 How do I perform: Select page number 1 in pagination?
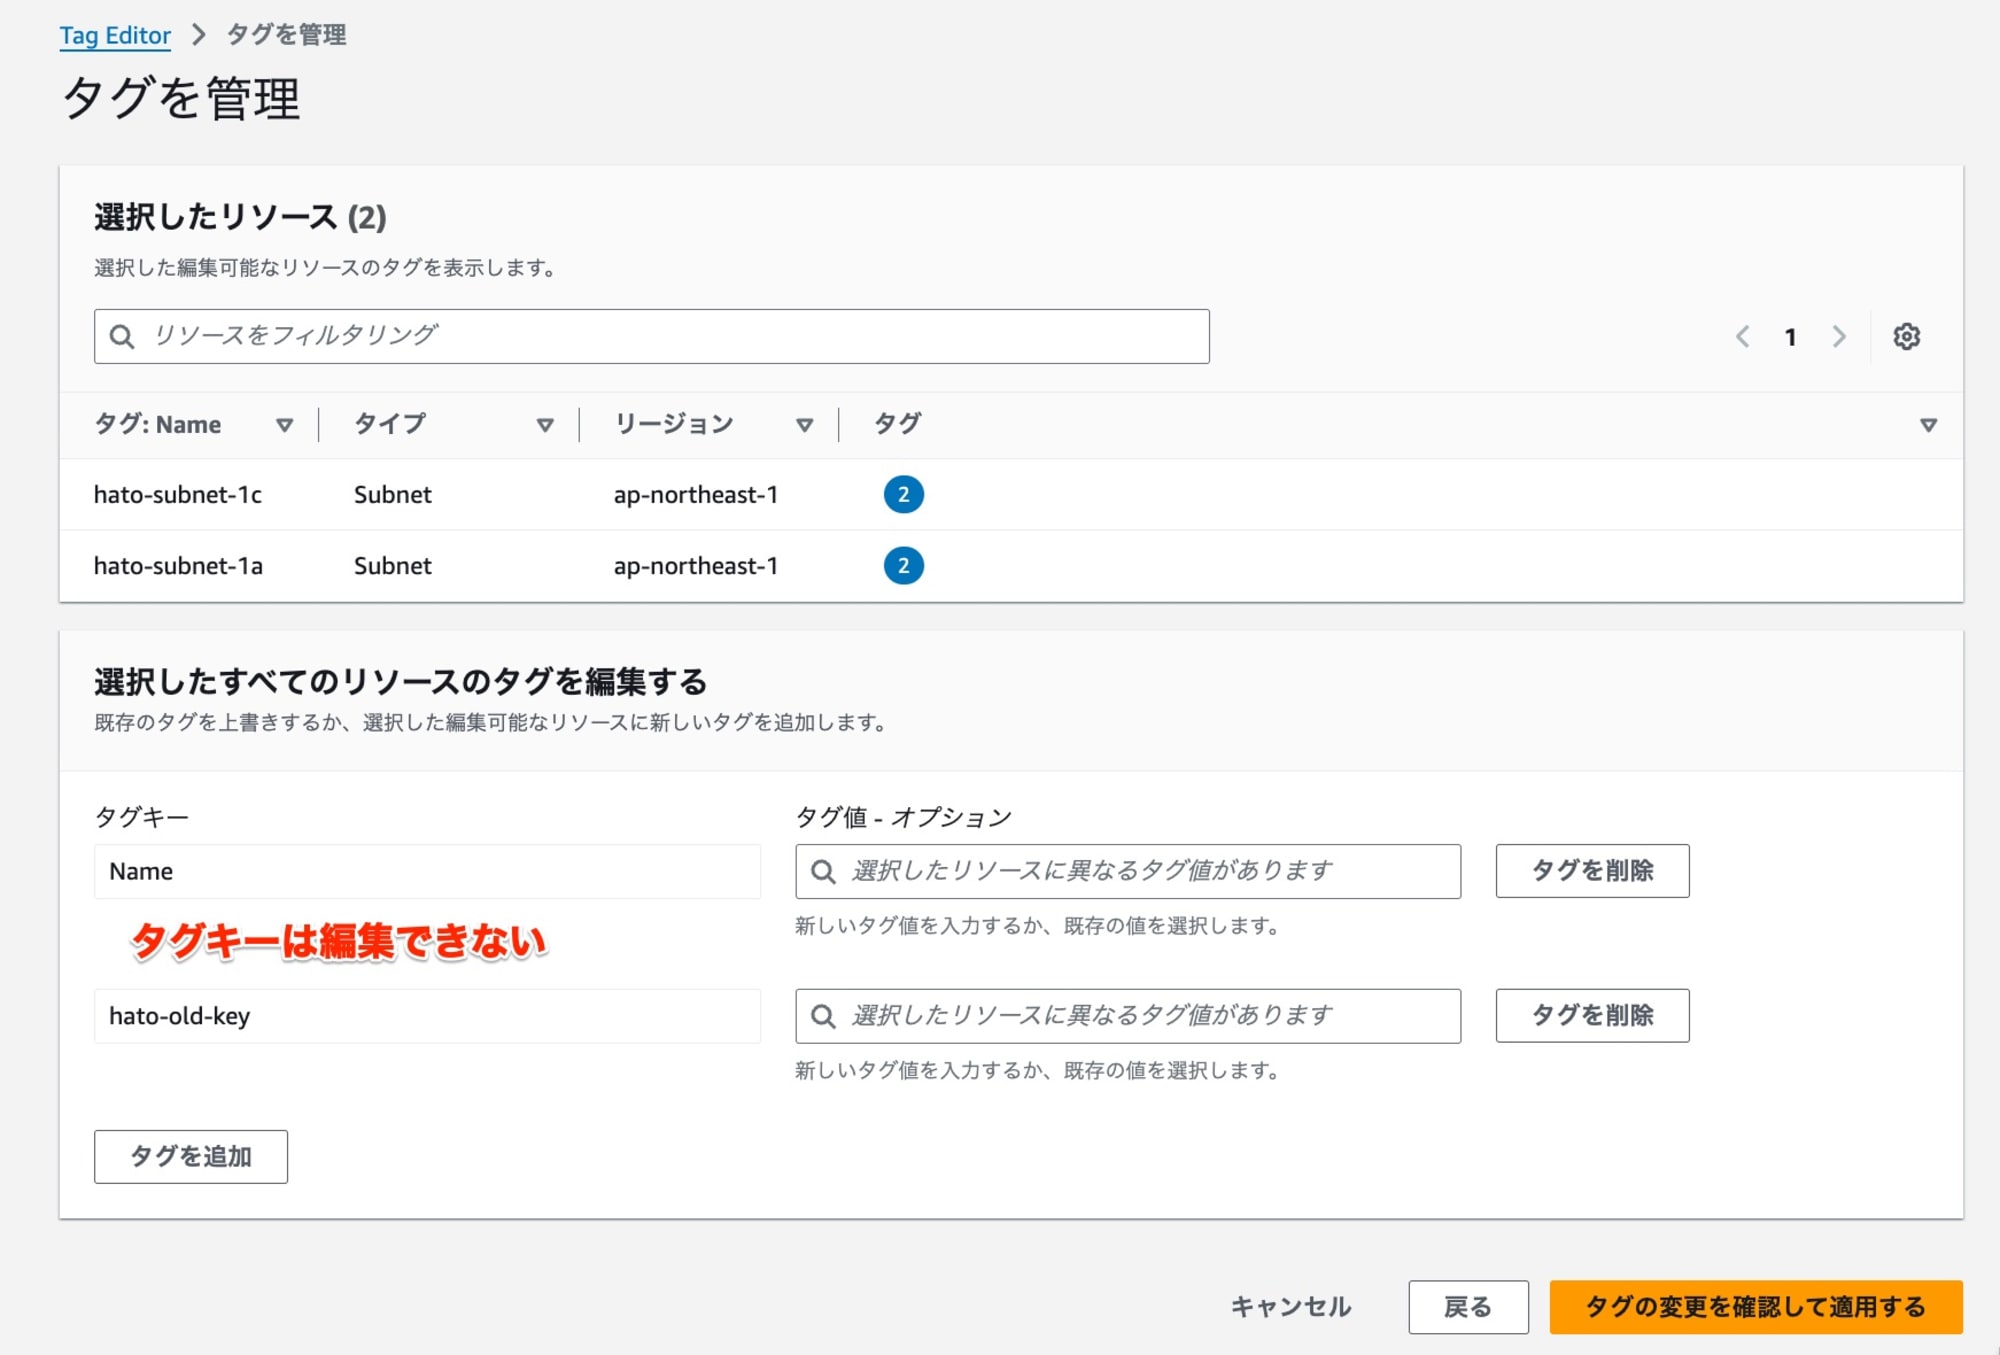[1790, 337]
